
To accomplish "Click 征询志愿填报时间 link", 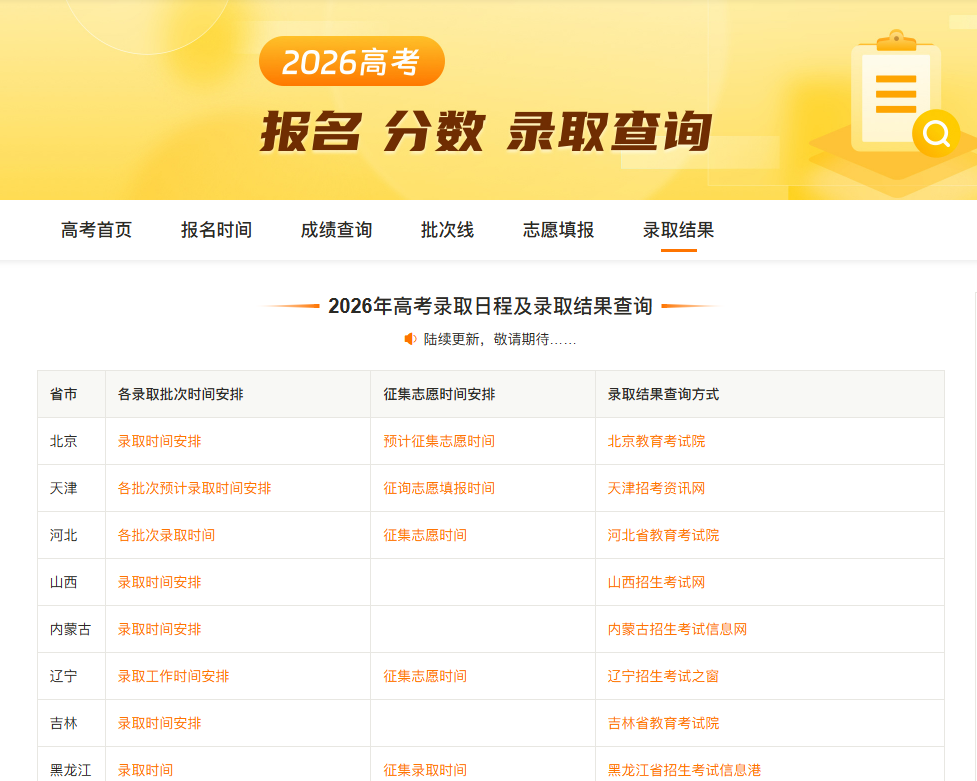I will click(x=439, y=488).
